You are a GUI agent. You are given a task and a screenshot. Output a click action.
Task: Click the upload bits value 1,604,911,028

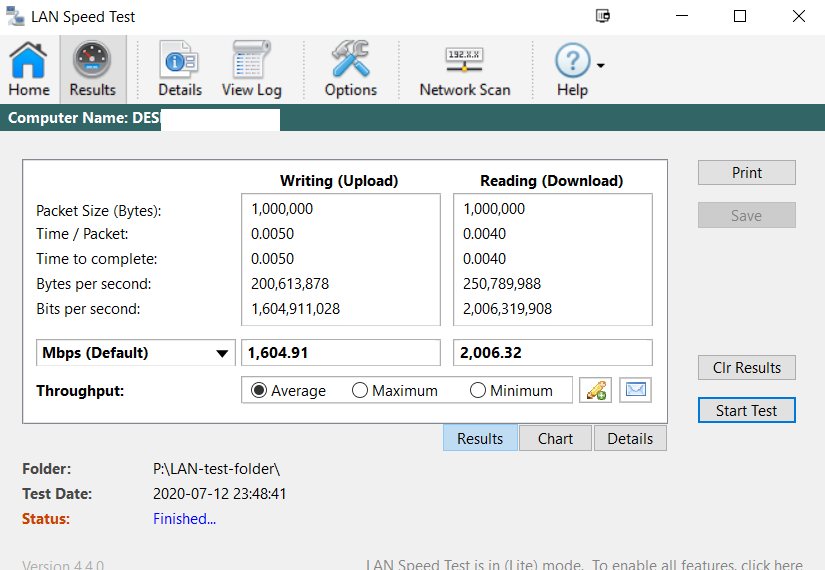pos(296,309)
